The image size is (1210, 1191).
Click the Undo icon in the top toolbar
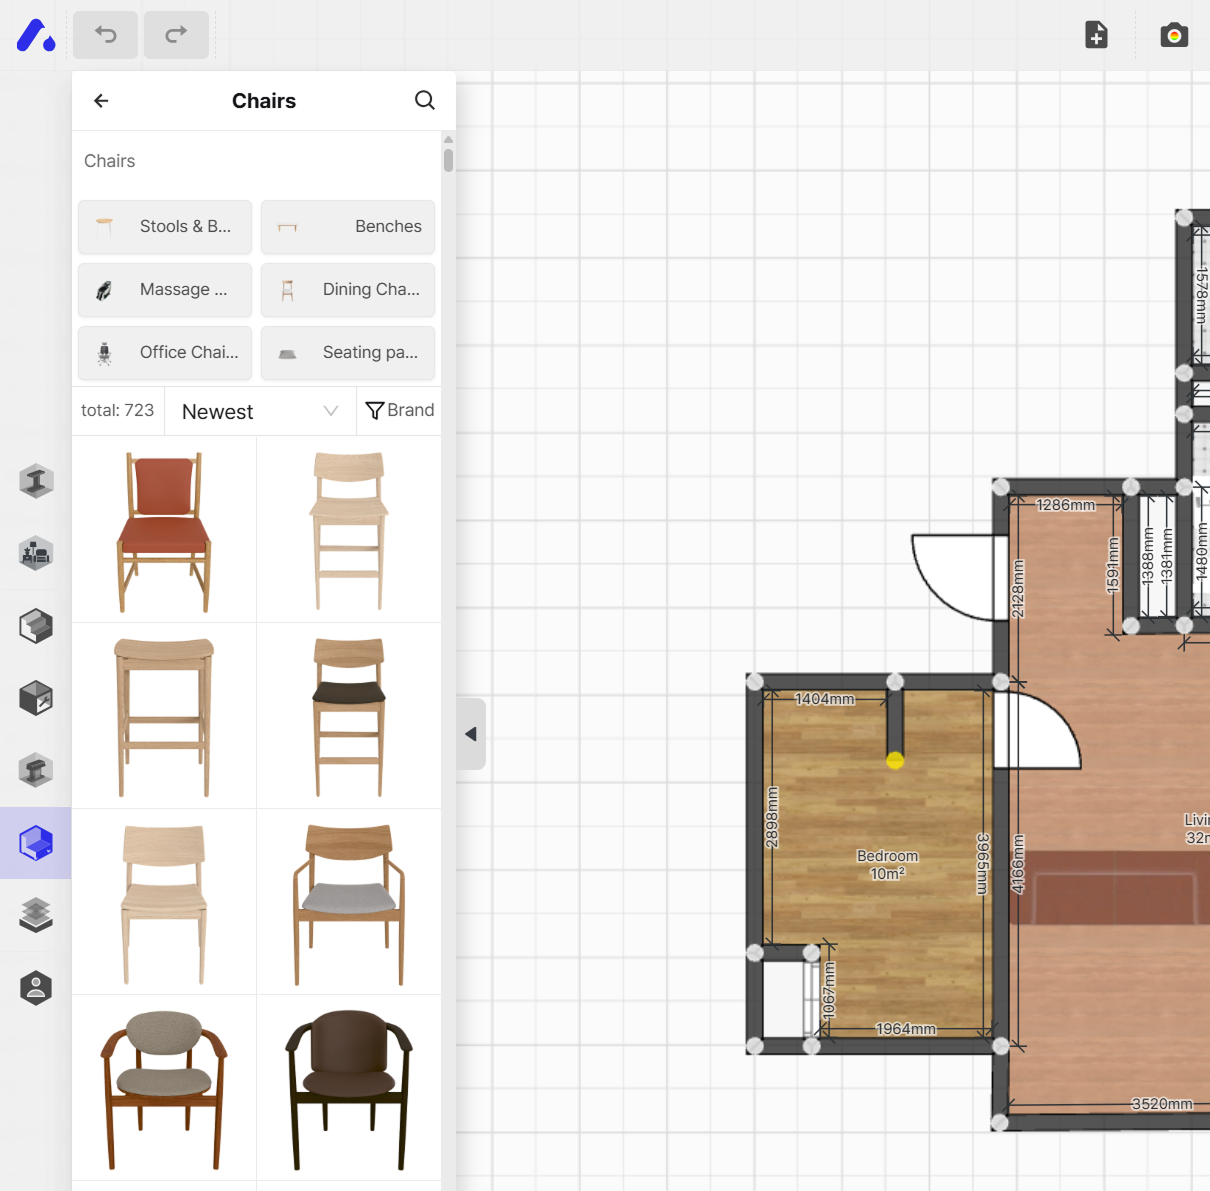[x=105, y=34]
